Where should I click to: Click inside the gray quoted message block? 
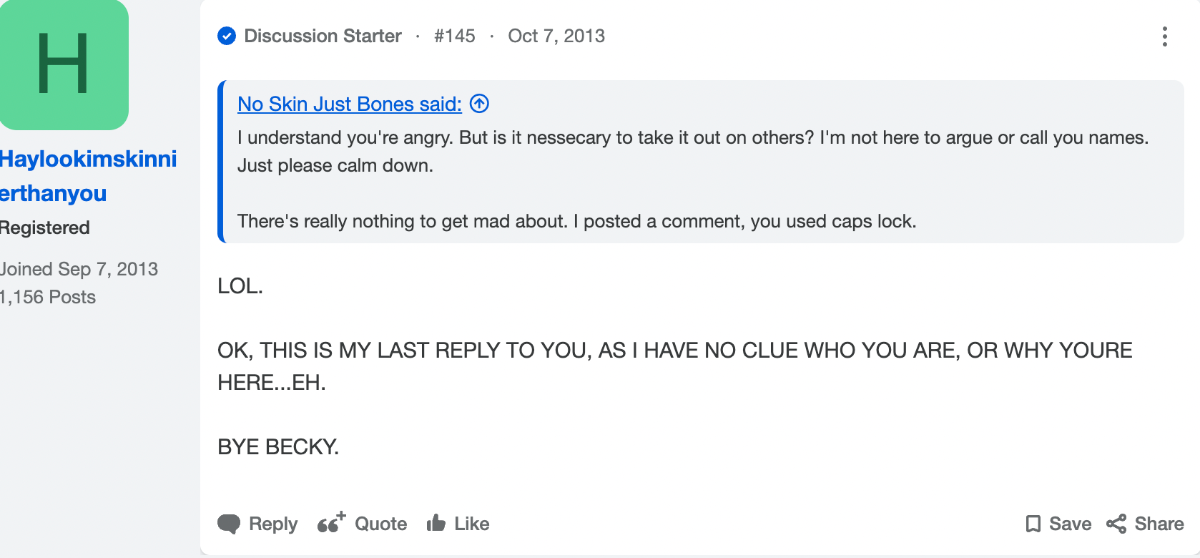[700, 162]
